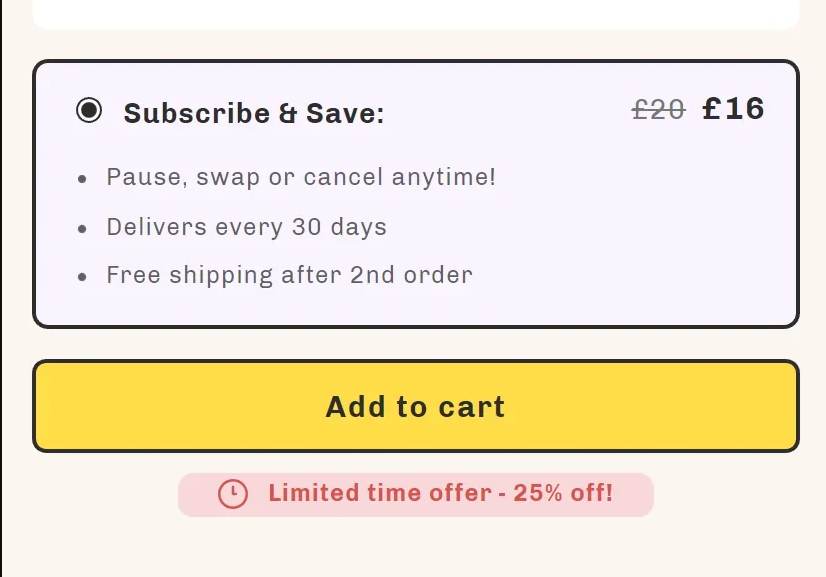The image size is (826, 577).
Task: Select the Subscribe & Save radio button
Action: (x=89, y=111)
